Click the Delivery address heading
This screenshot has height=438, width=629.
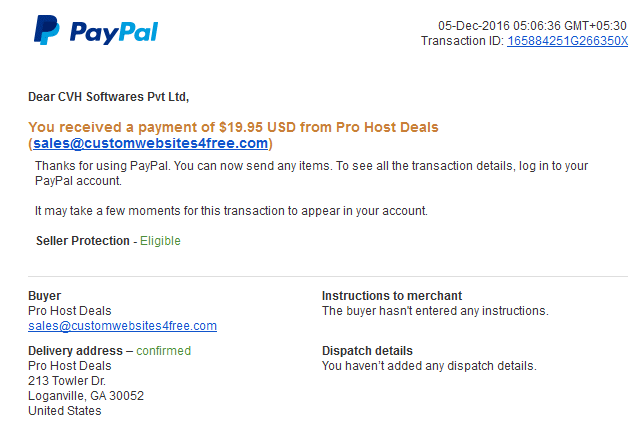pos(75,351)
